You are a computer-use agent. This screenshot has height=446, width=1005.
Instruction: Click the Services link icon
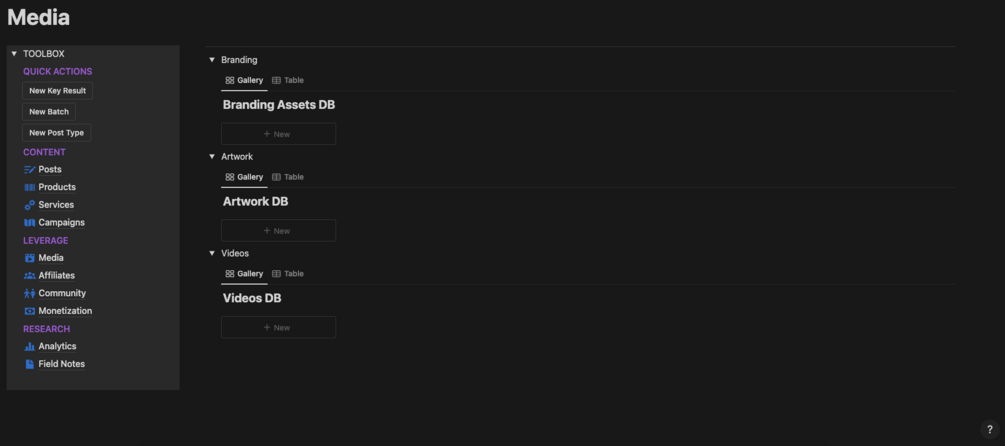tap(29, 205)
